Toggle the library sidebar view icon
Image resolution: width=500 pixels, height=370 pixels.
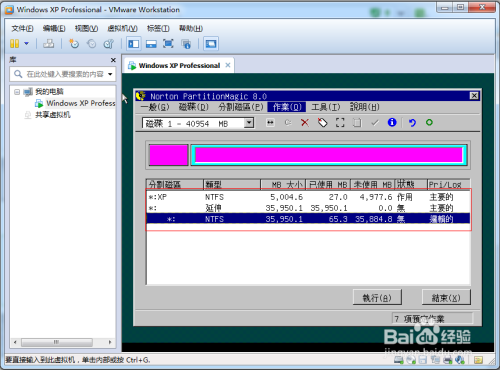tap(134, 44)
